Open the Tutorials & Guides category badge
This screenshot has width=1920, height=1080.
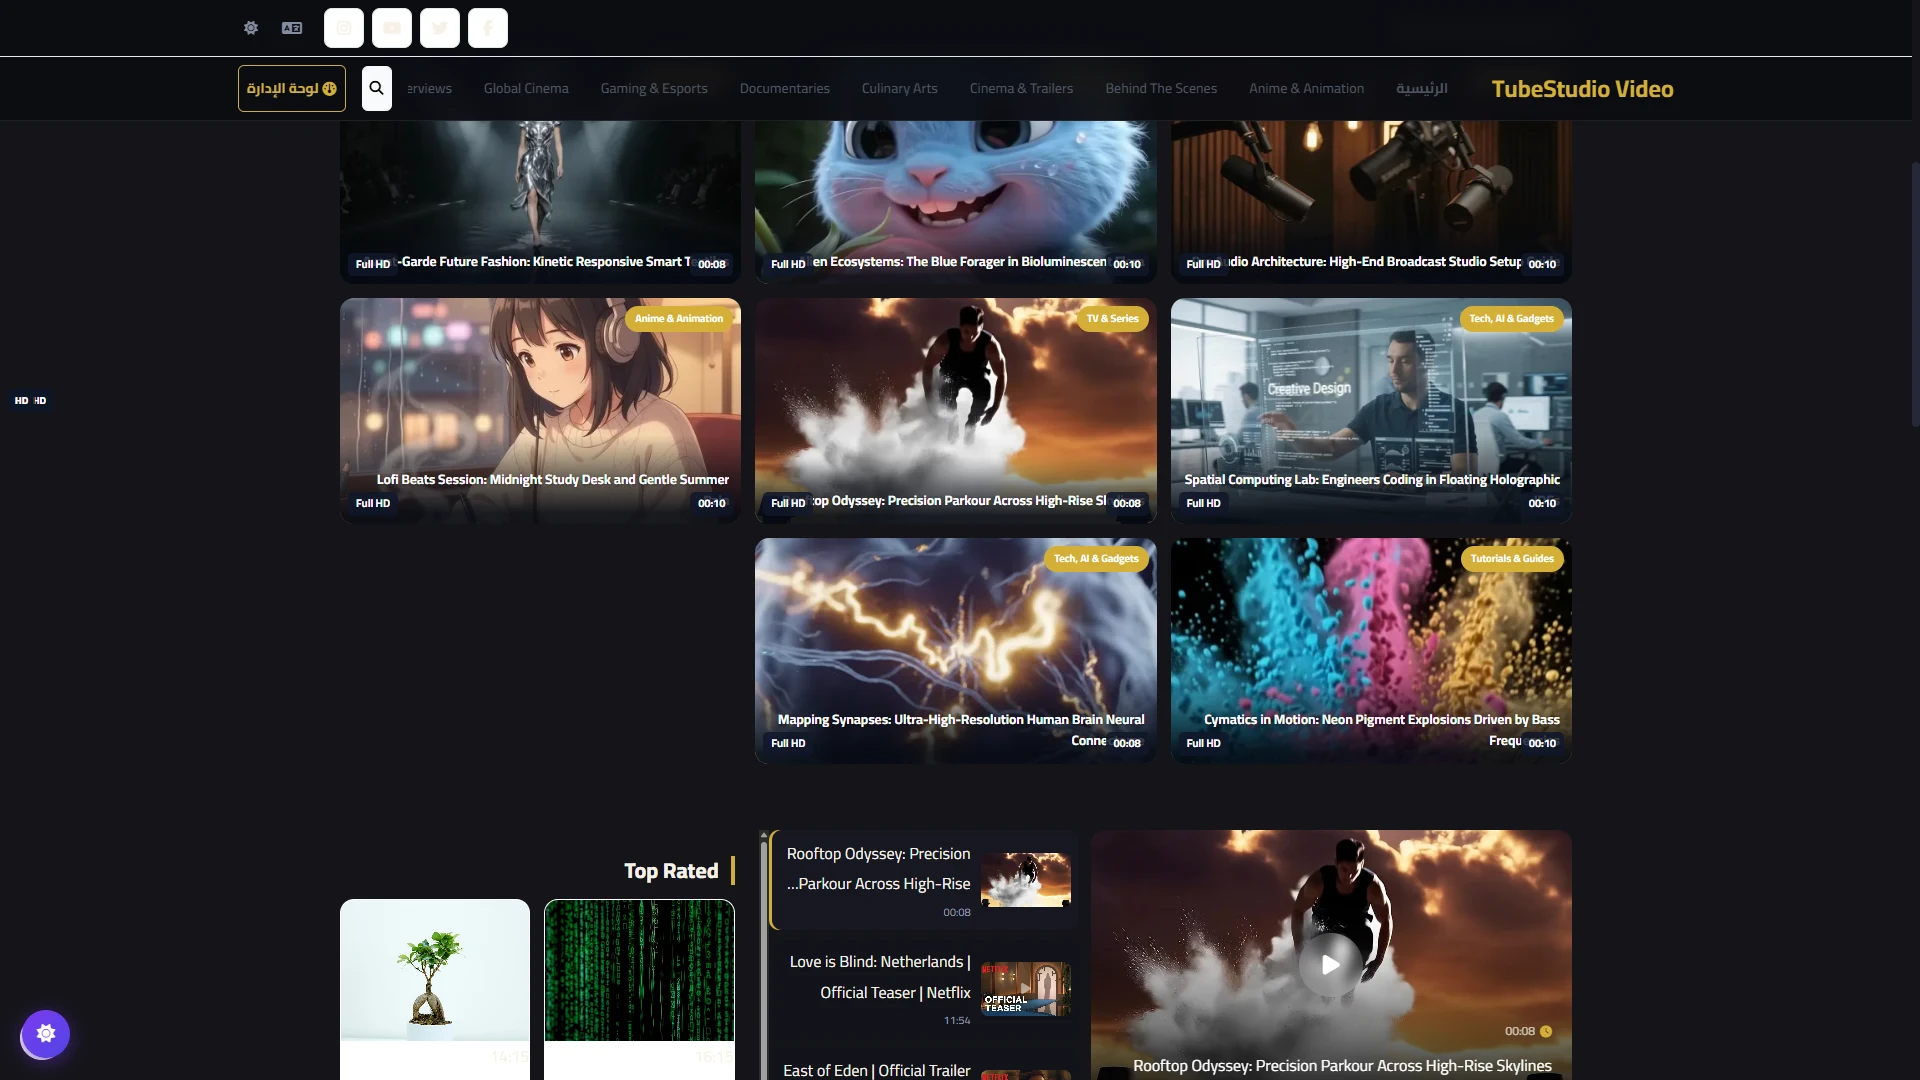[1512, 559]
